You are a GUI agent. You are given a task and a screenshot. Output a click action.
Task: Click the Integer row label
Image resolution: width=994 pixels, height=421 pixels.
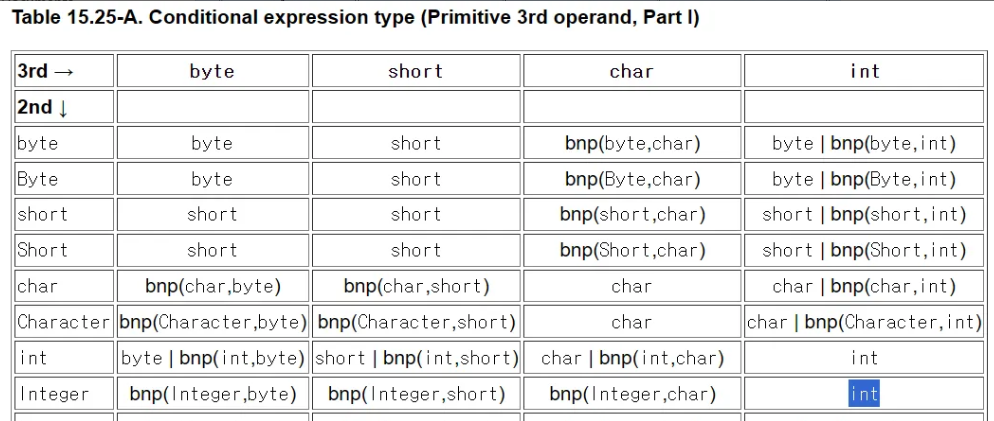[x=65, y=394]
